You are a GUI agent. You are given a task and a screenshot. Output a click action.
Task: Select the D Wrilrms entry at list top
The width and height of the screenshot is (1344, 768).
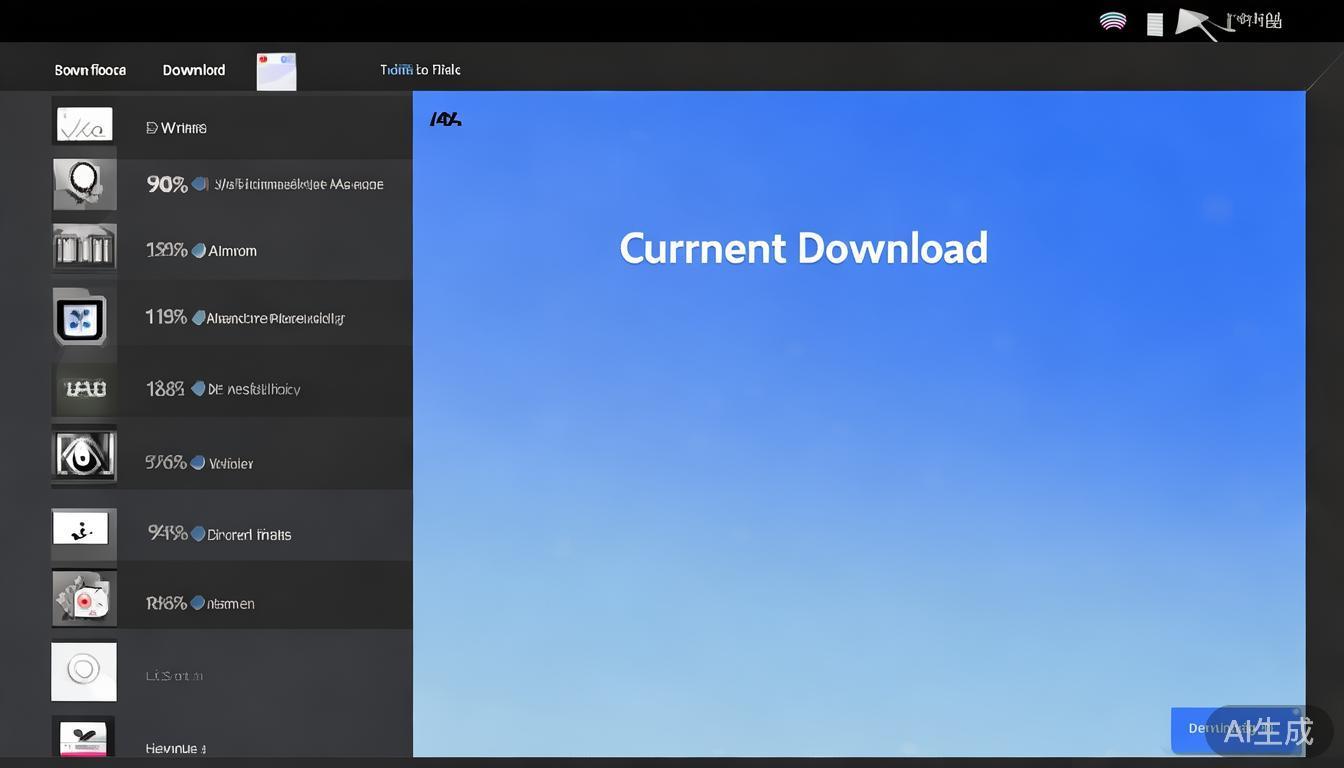(x=176, y=128)
